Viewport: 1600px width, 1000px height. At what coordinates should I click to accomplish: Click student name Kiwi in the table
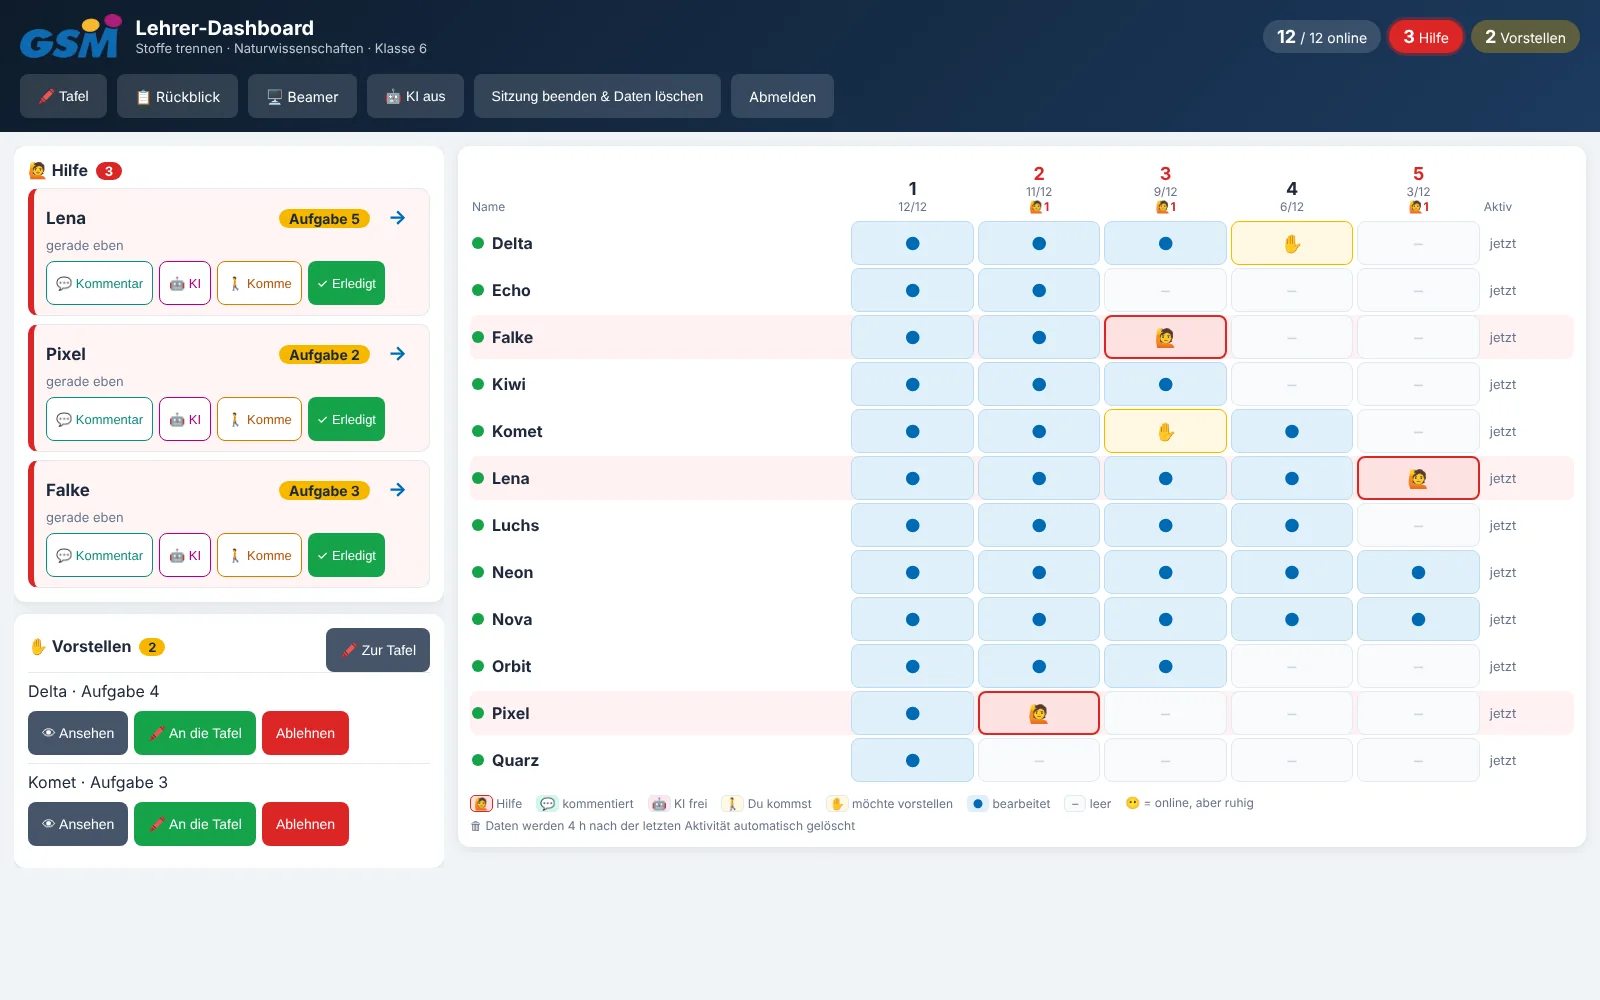point(509,384)
